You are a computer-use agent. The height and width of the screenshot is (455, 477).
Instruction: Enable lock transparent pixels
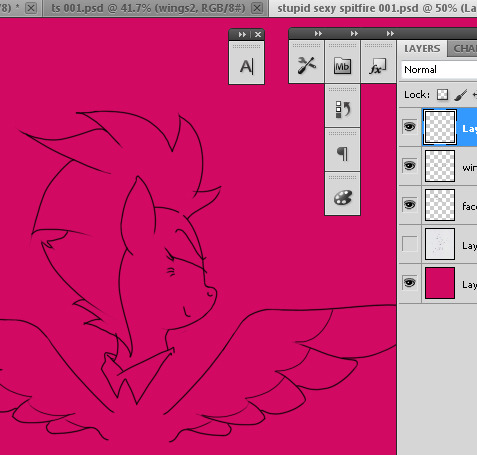pos(442,95)
